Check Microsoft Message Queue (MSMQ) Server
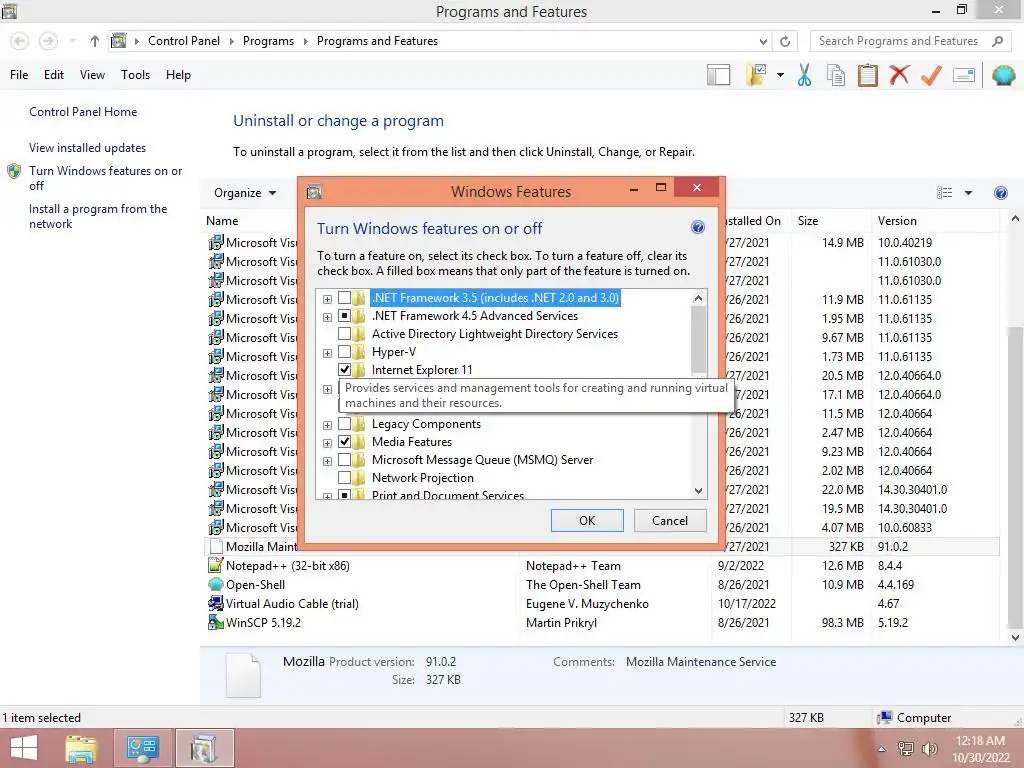The width and height of the screenshot is (1024, 768). tap(344, 460)
